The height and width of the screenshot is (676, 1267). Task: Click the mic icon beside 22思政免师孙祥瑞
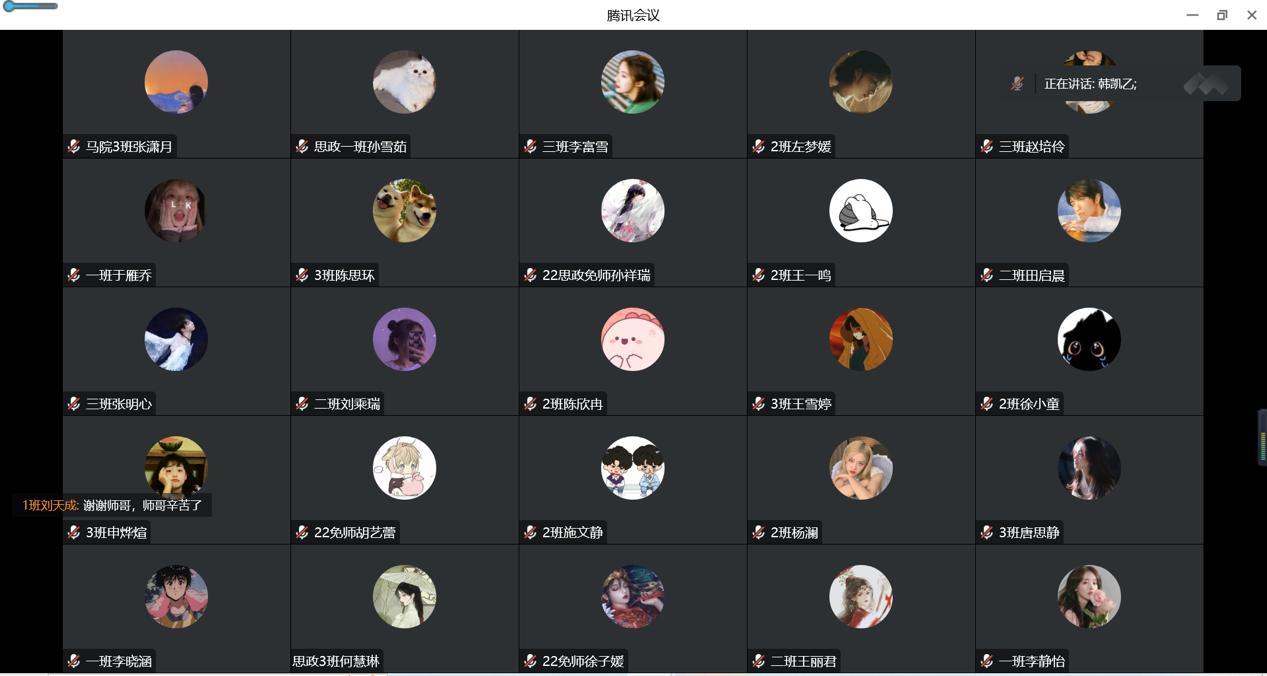click(x=531, y=275)
